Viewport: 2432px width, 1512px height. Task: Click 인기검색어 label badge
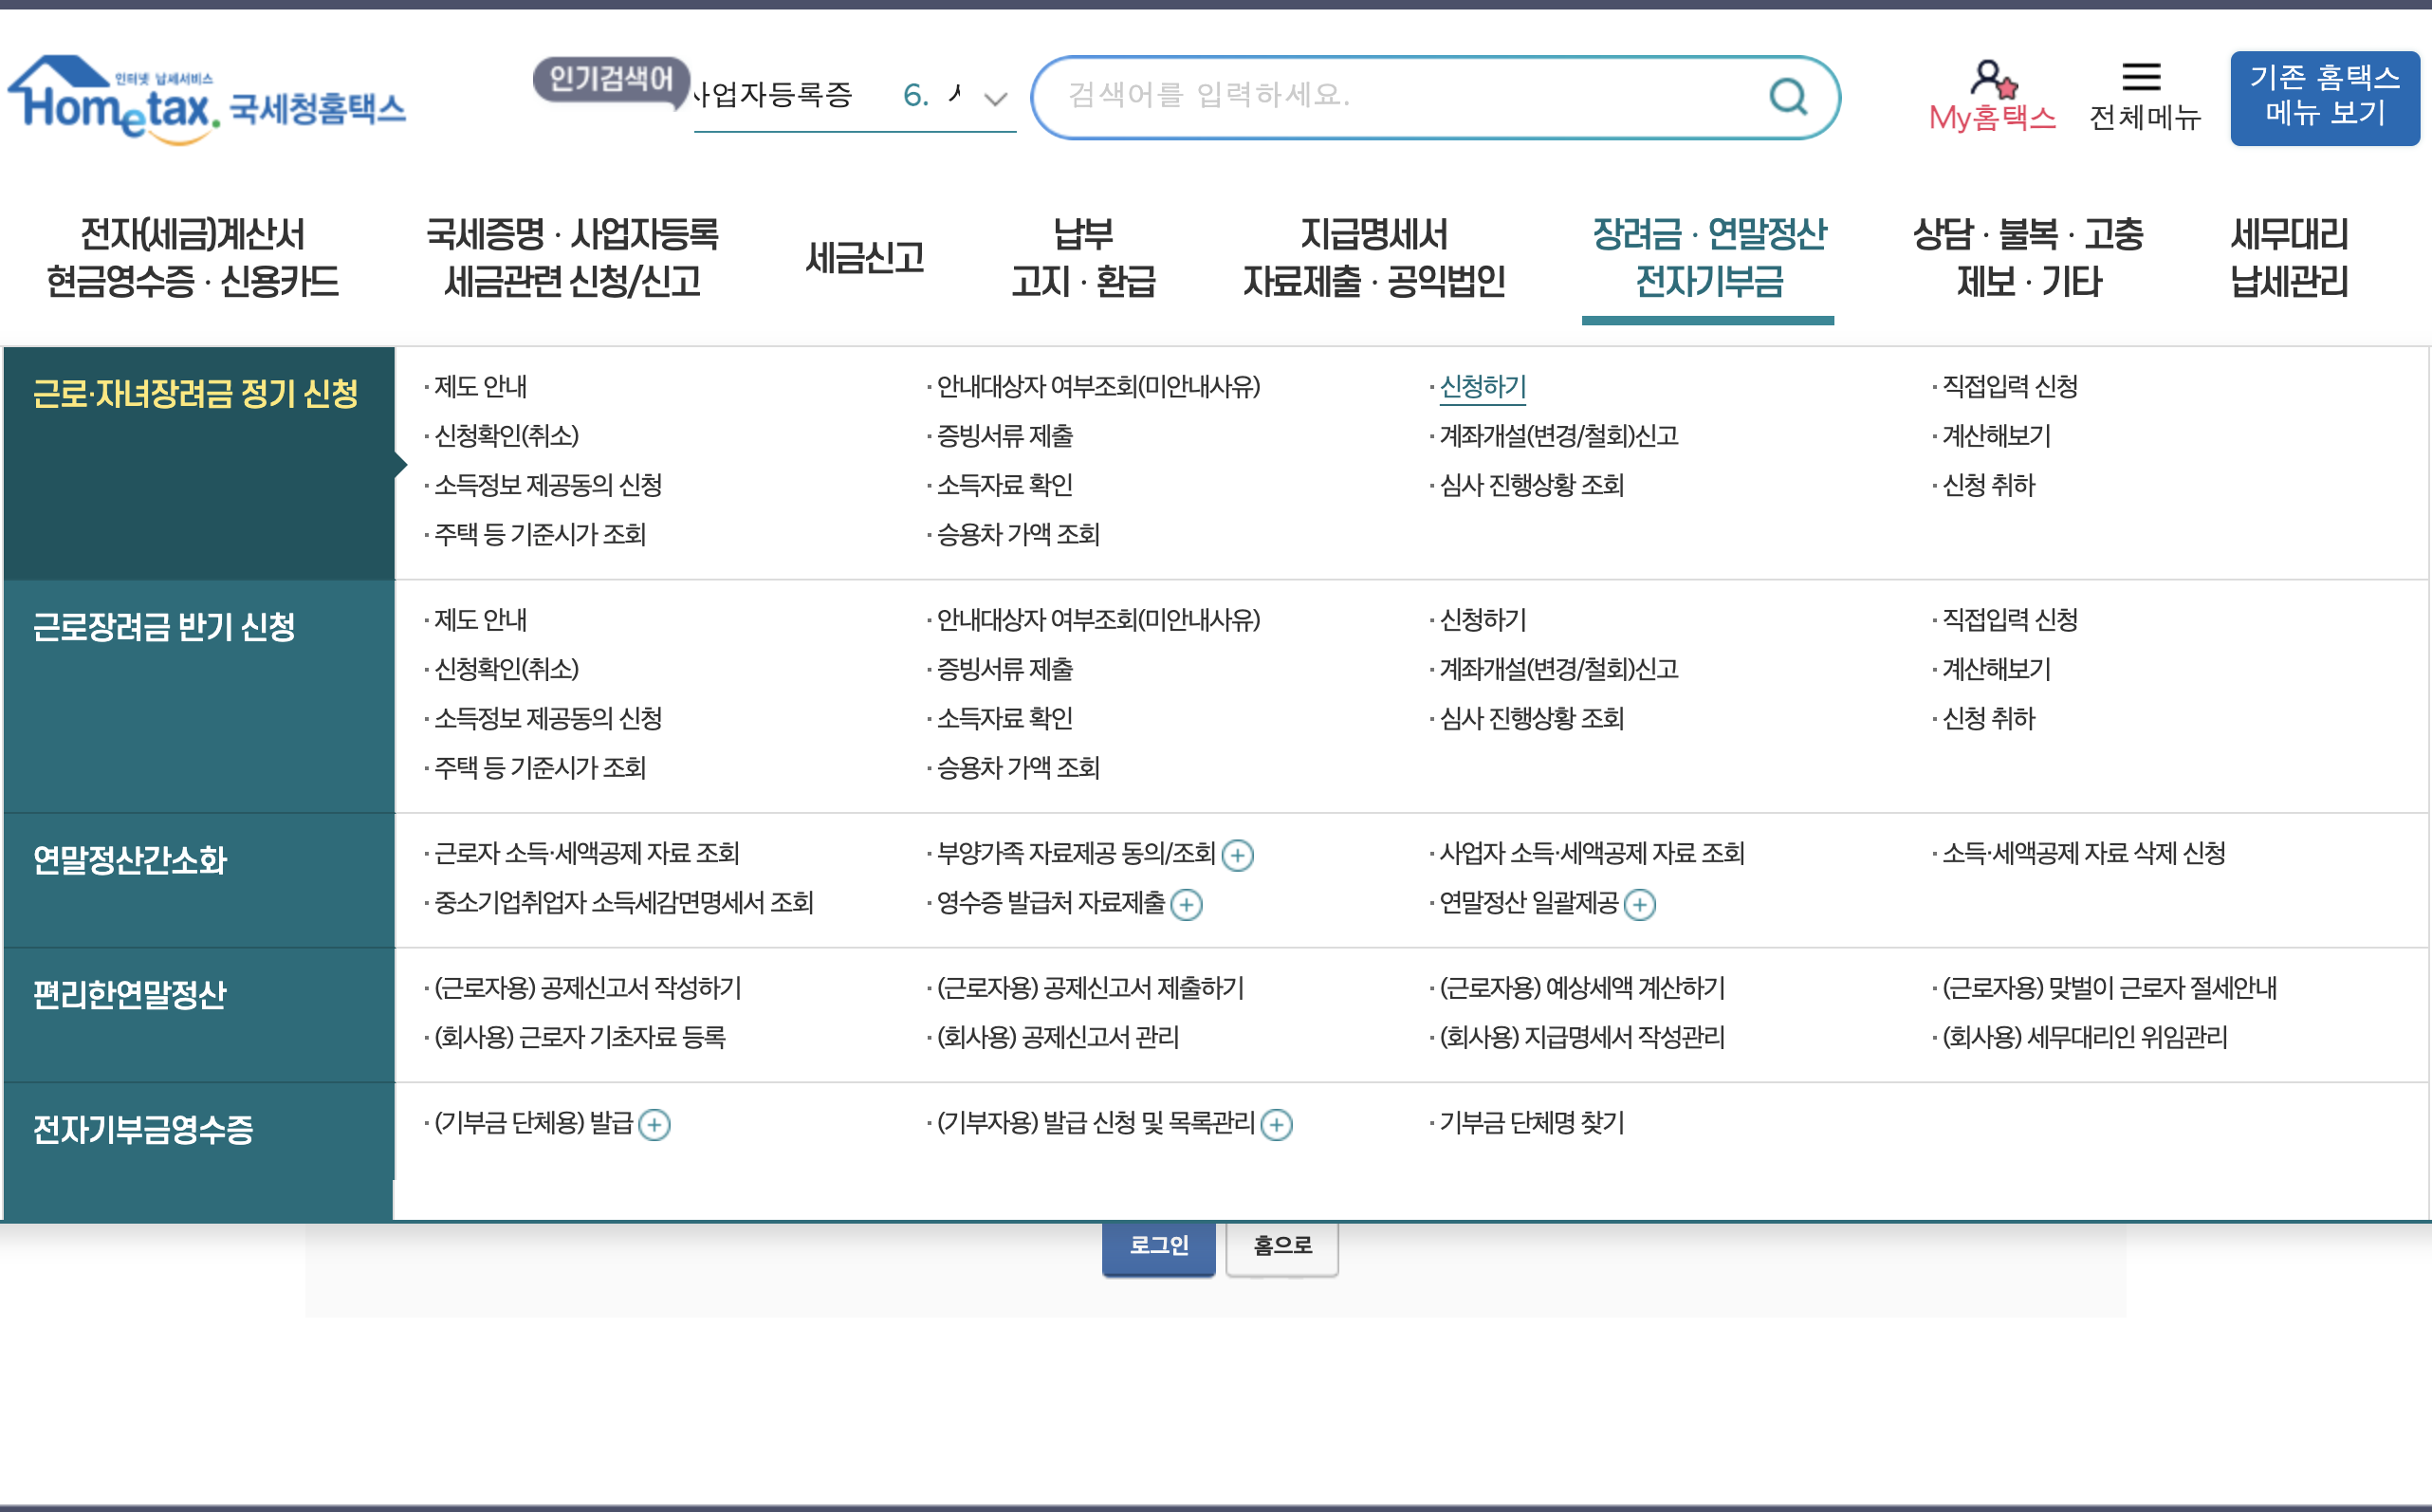(611, 79)
